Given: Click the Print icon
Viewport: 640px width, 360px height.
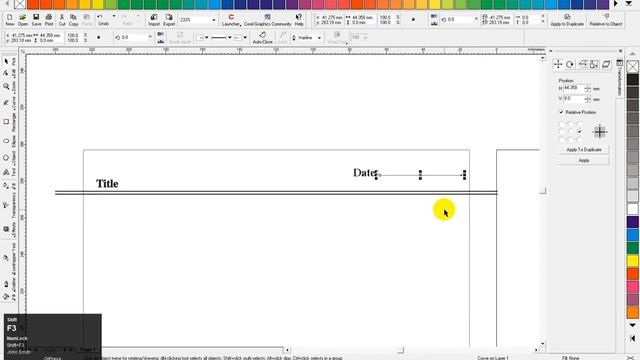Looking at the screenshot, I should click(x=49, y=20).
